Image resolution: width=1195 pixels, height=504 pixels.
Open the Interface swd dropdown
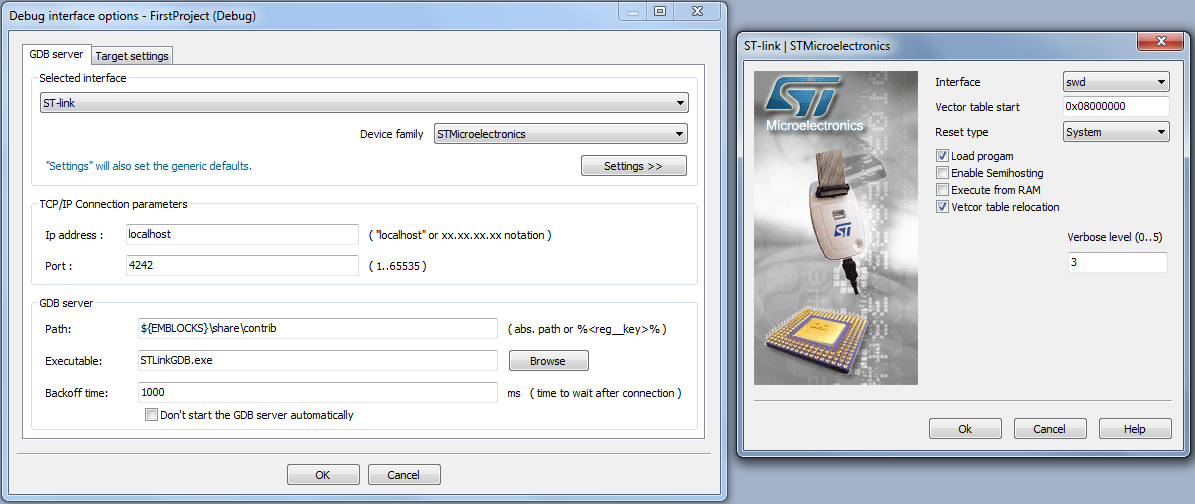point(1116,82)
